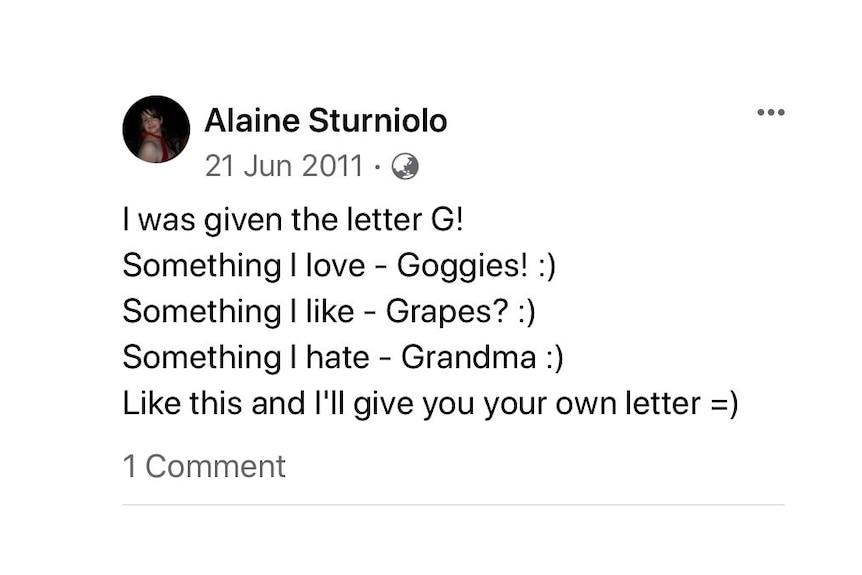
Task: Click the 'Something I like - Grapes?' line
Action: pyautogui.click(x=329, y=312)
